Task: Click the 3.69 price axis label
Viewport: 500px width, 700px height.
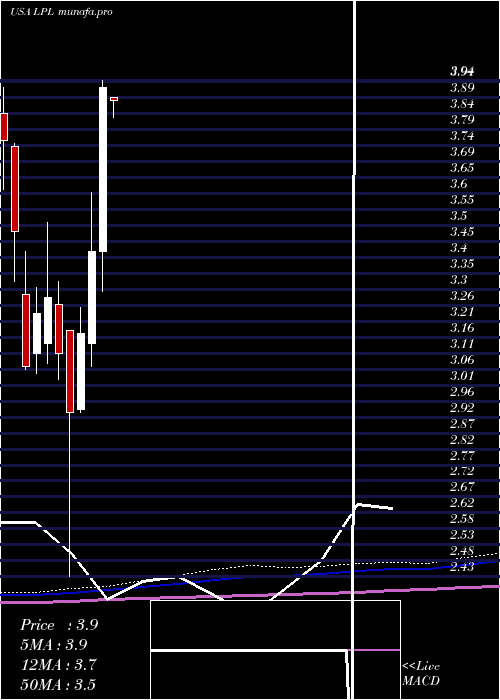Action: pyautogui.click(x=462, y=152)
